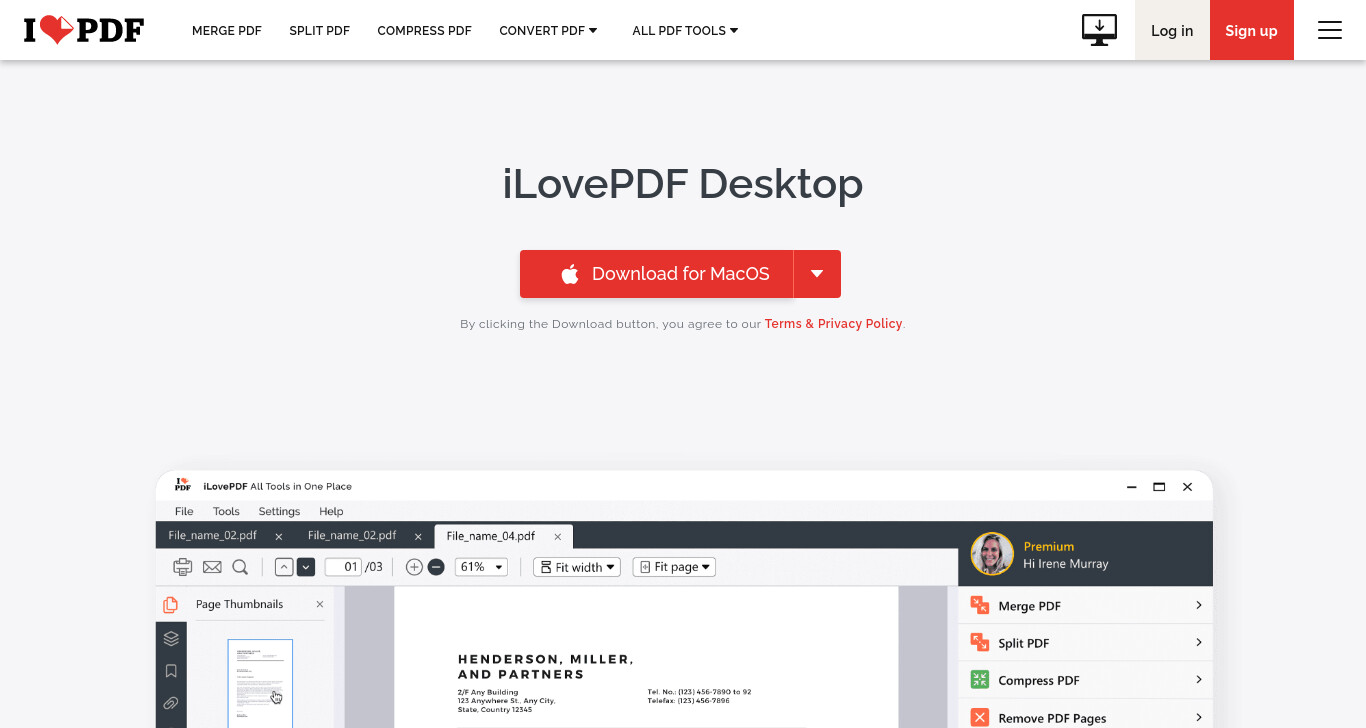The width and height of the screenshot is (1366, 728).
Task: Click Download for MacOS button
Action: [657, 274]
